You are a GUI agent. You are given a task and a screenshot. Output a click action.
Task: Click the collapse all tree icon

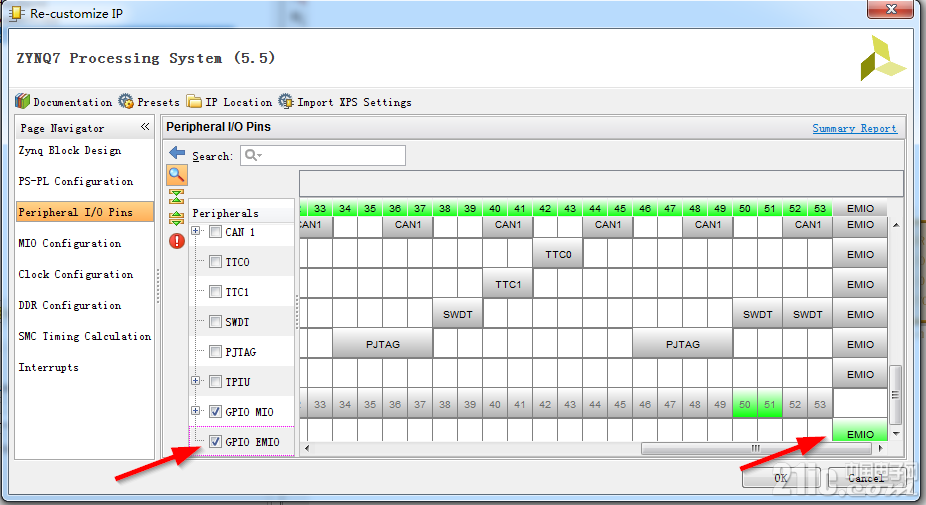tap(177, 196)
